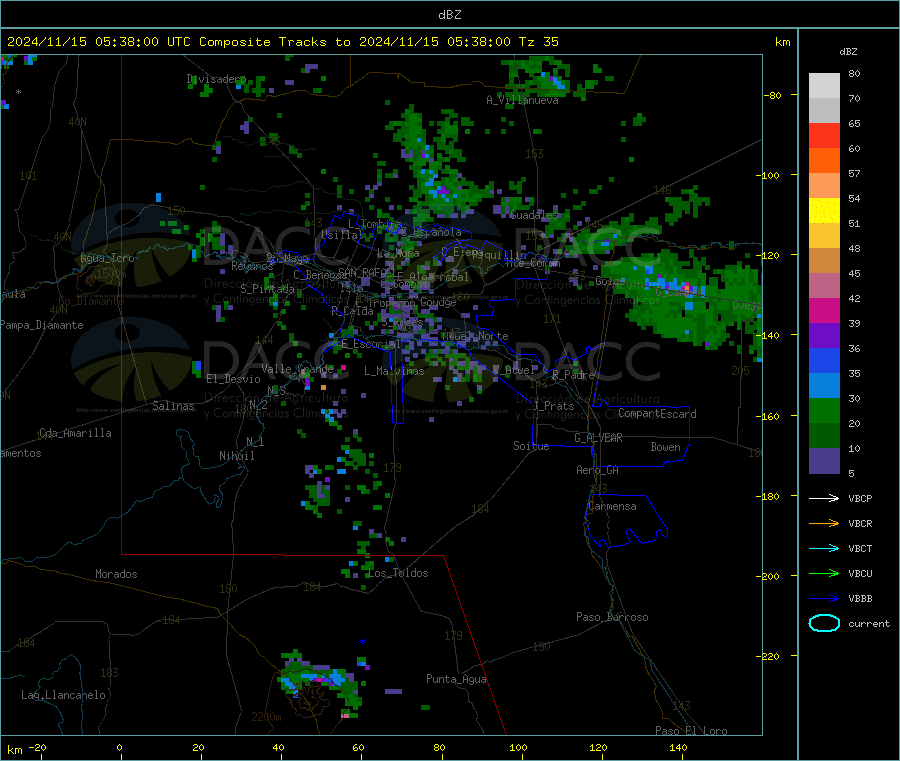Click the 100 km horizontal axis tick label
Image resolution: width=900 pixels, height=761 pixels.
click(518, 747)
